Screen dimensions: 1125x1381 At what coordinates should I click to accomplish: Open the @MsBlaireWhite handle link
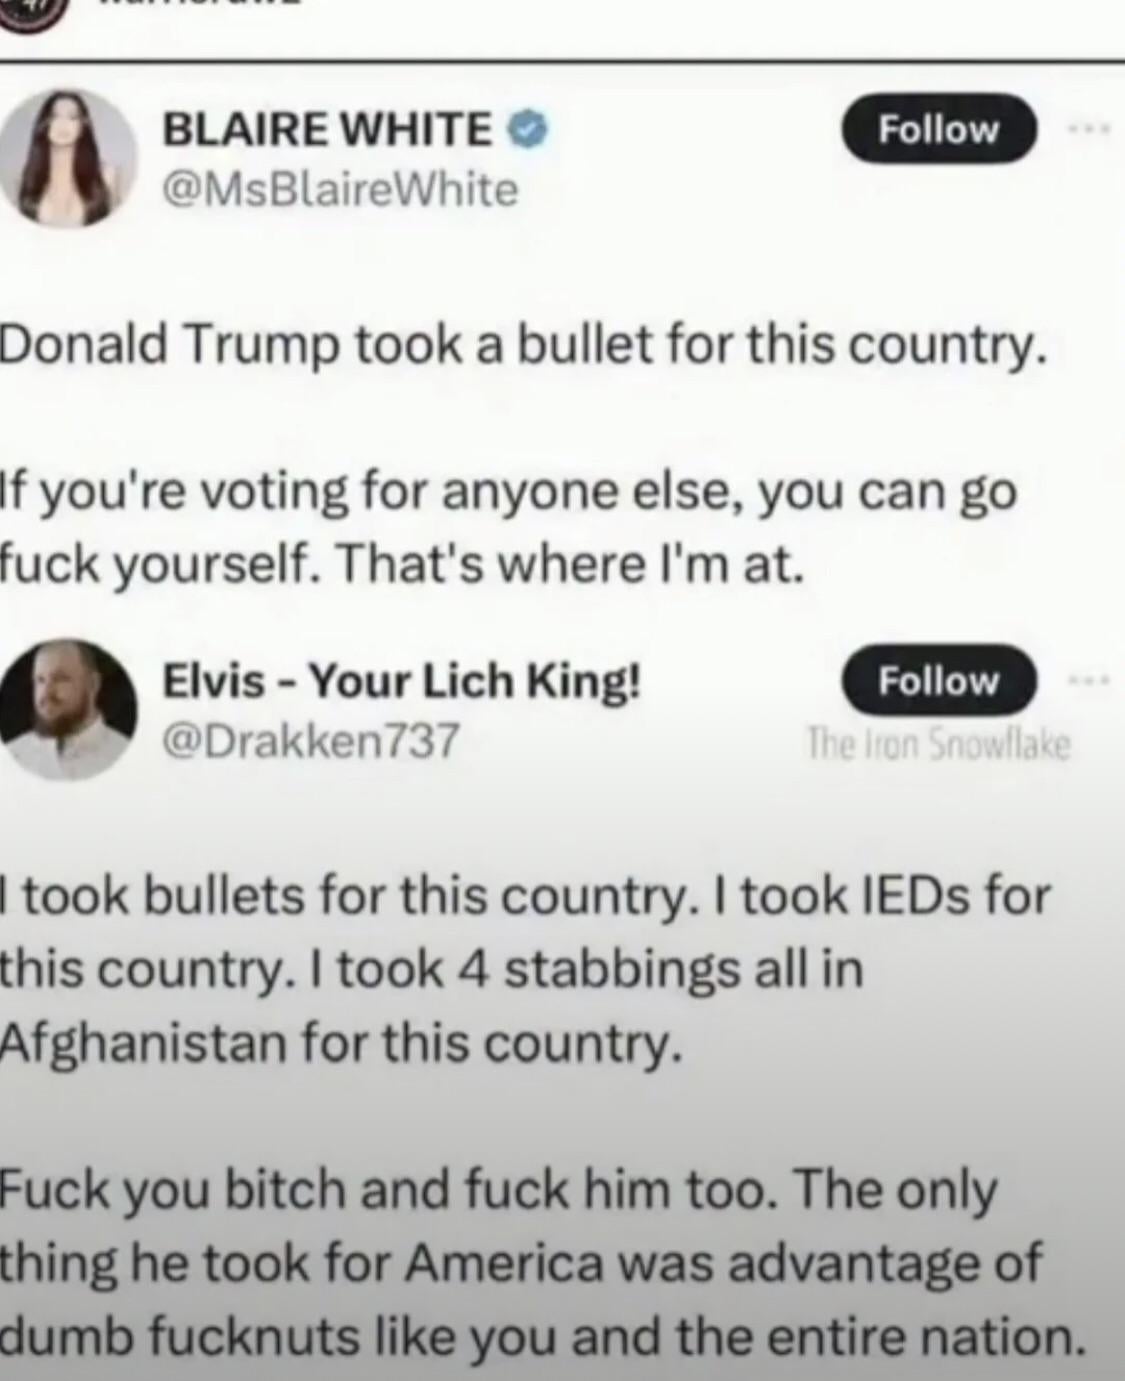click(340, 188)
